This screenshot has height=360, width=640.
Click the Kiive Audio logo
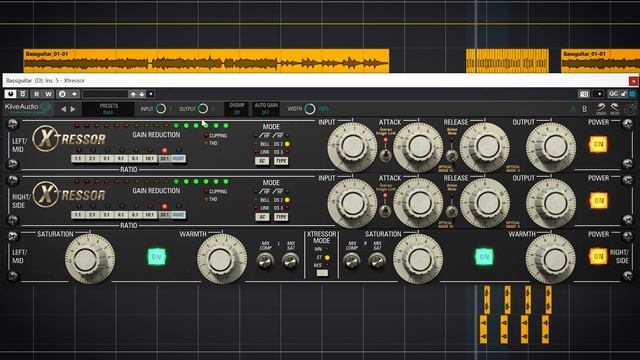[28, 108]
